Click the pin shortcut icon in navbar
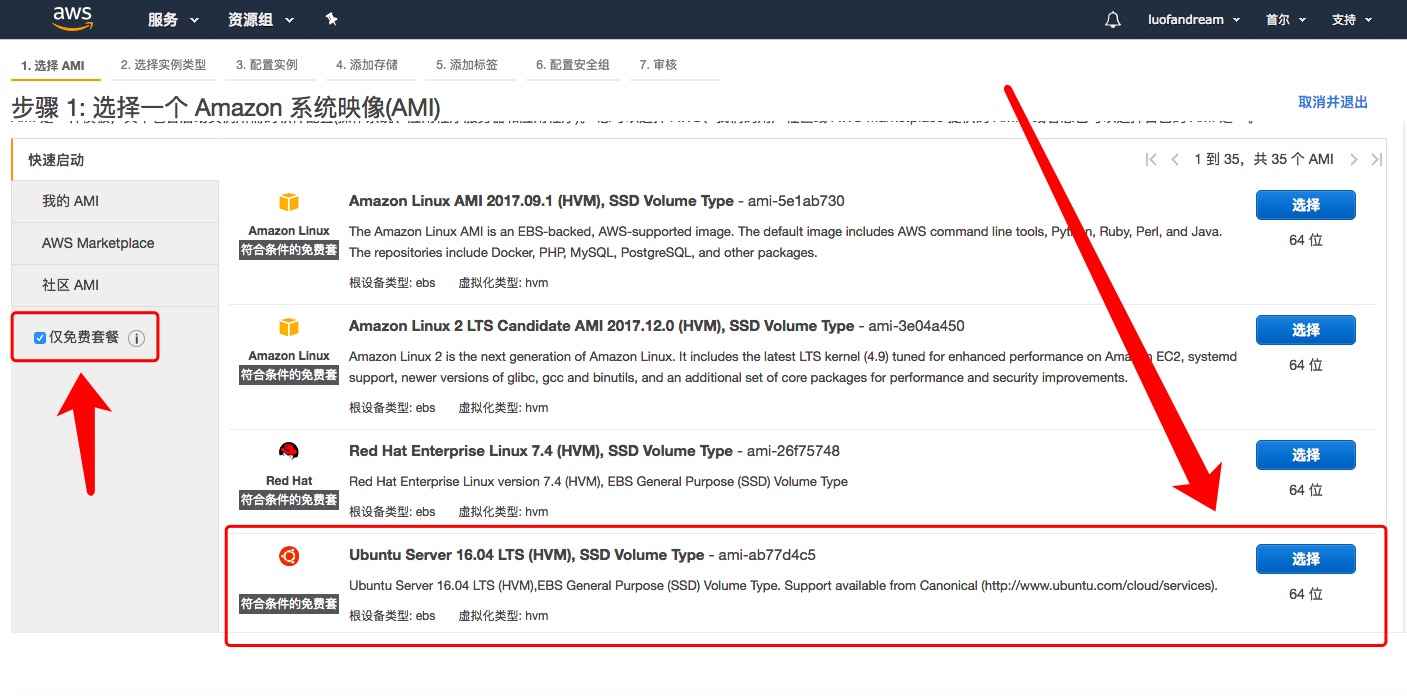 click(x=332, y=20)
